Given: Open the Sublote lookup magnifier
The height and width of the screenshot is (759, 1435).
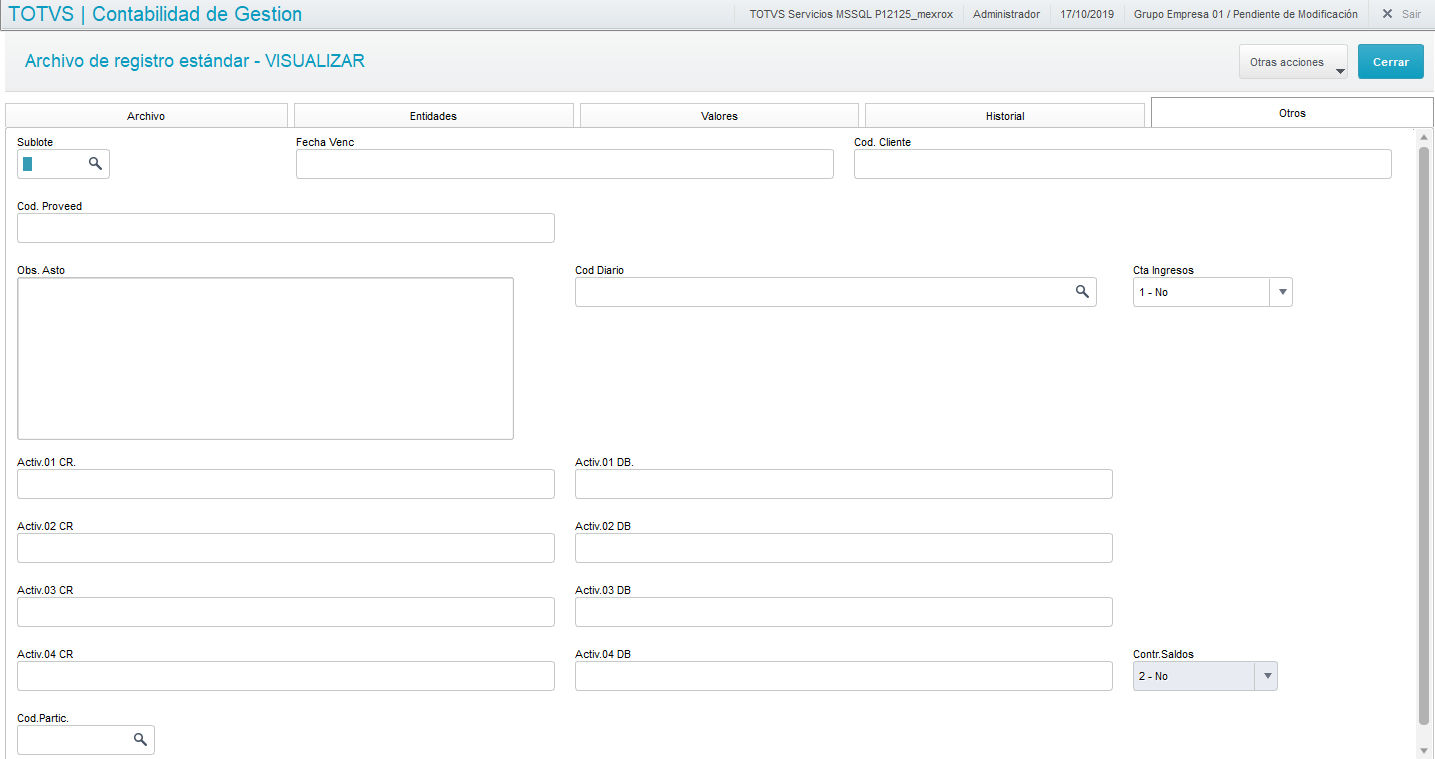Looking at the screenshot, I should (96, 163).
